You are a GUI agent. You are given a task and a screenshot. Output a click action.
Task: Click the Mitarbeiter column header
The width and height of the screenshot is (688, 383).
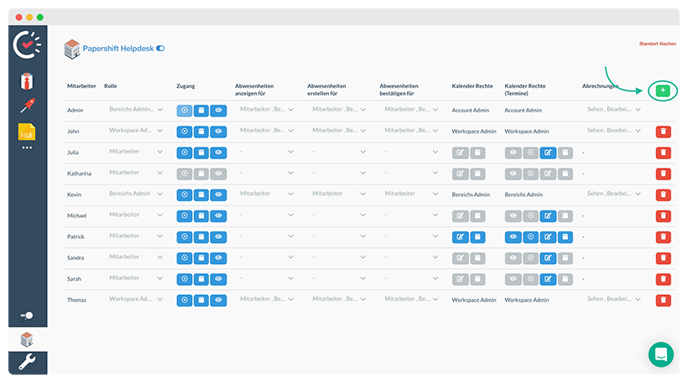[81, 86]
